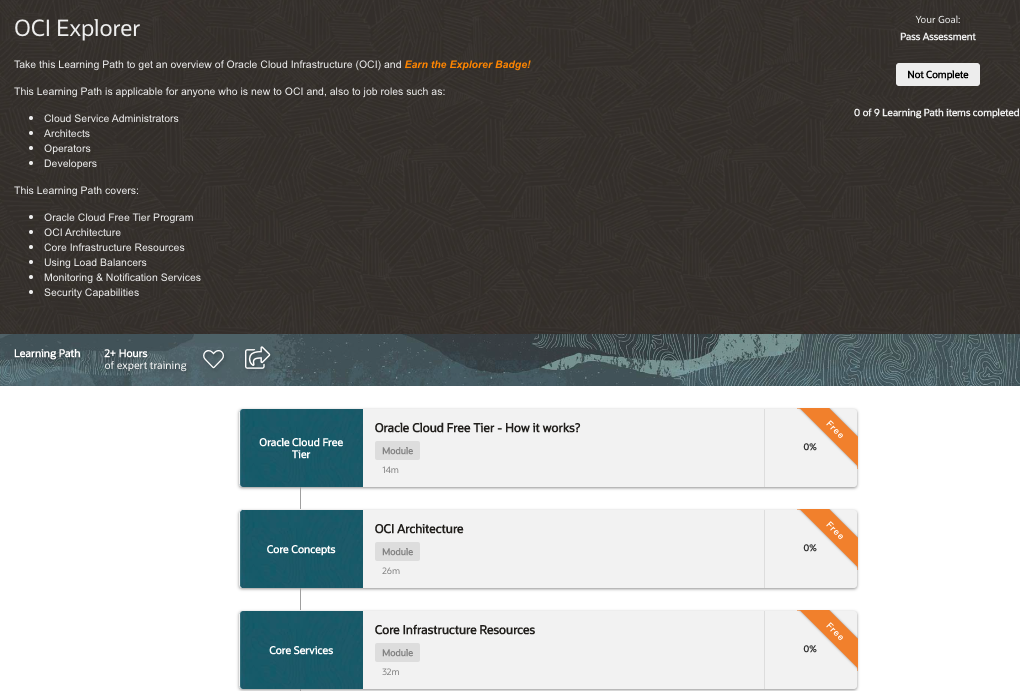This screenshot has width=1020, height=691.
Task: Click the 'Learning Path' label in banner
Action: [x=47, y=353]
